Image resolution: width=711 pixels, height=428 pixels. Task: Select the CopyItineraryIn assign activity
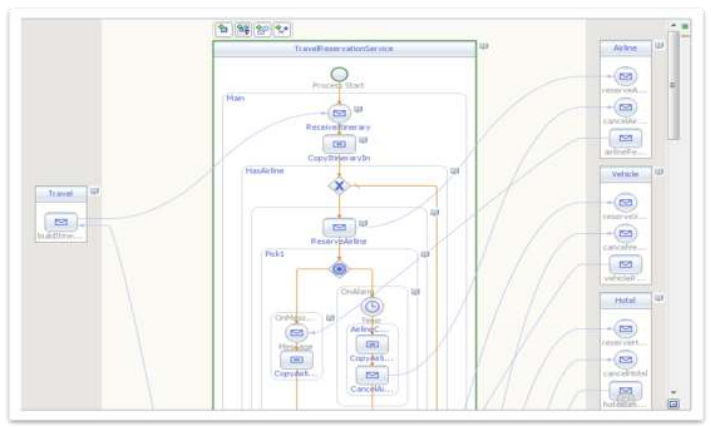pyautogui.click(x=339, y=144)
